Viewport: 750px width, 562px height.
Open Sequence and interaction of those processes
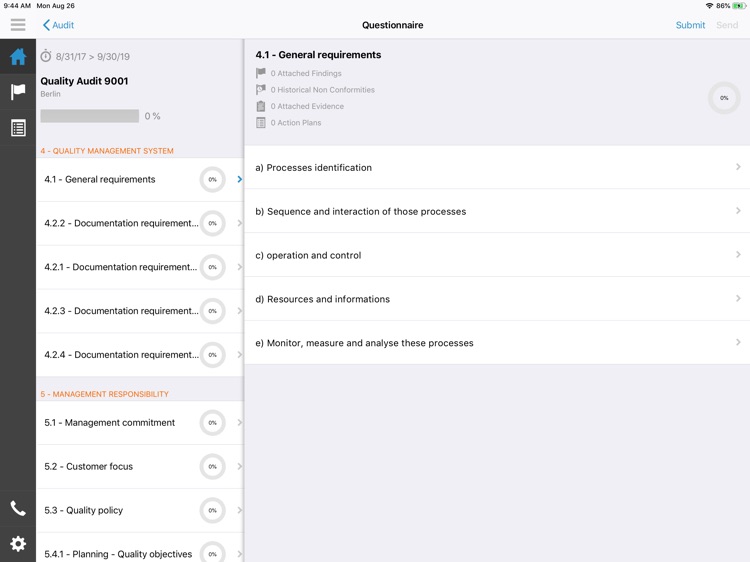pos(360,211)
